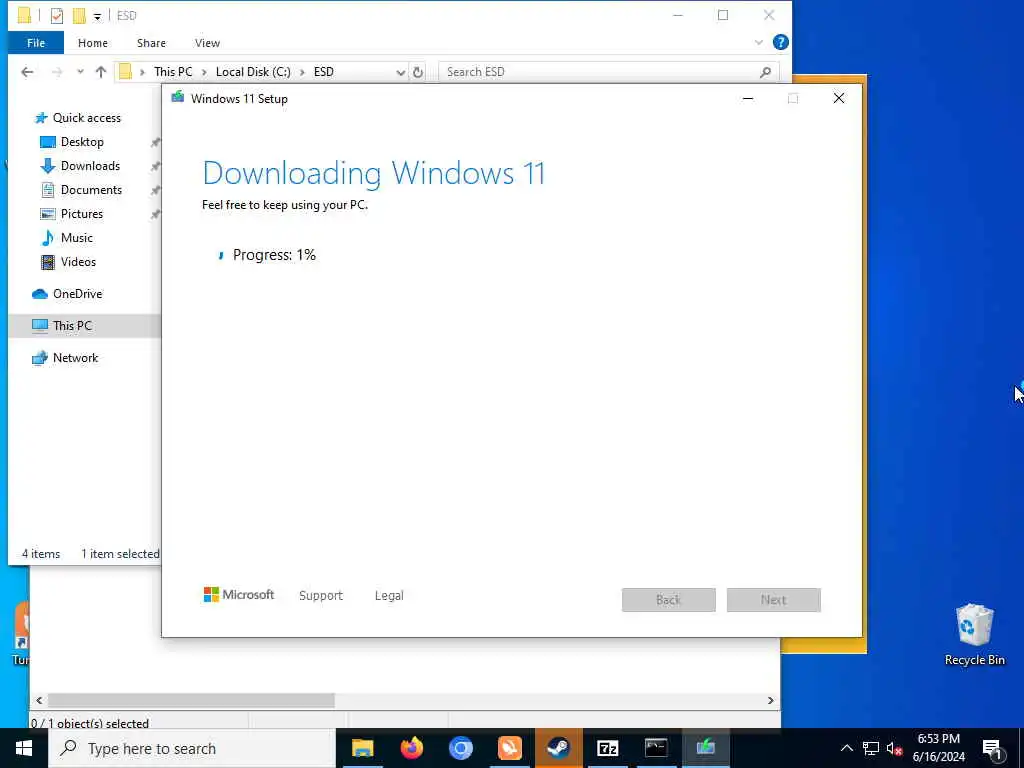Open the Customize Quick Access Toolbar dropdown
Image resolution: width=1024 pixels, height=768 pixels.
point(97,16)
